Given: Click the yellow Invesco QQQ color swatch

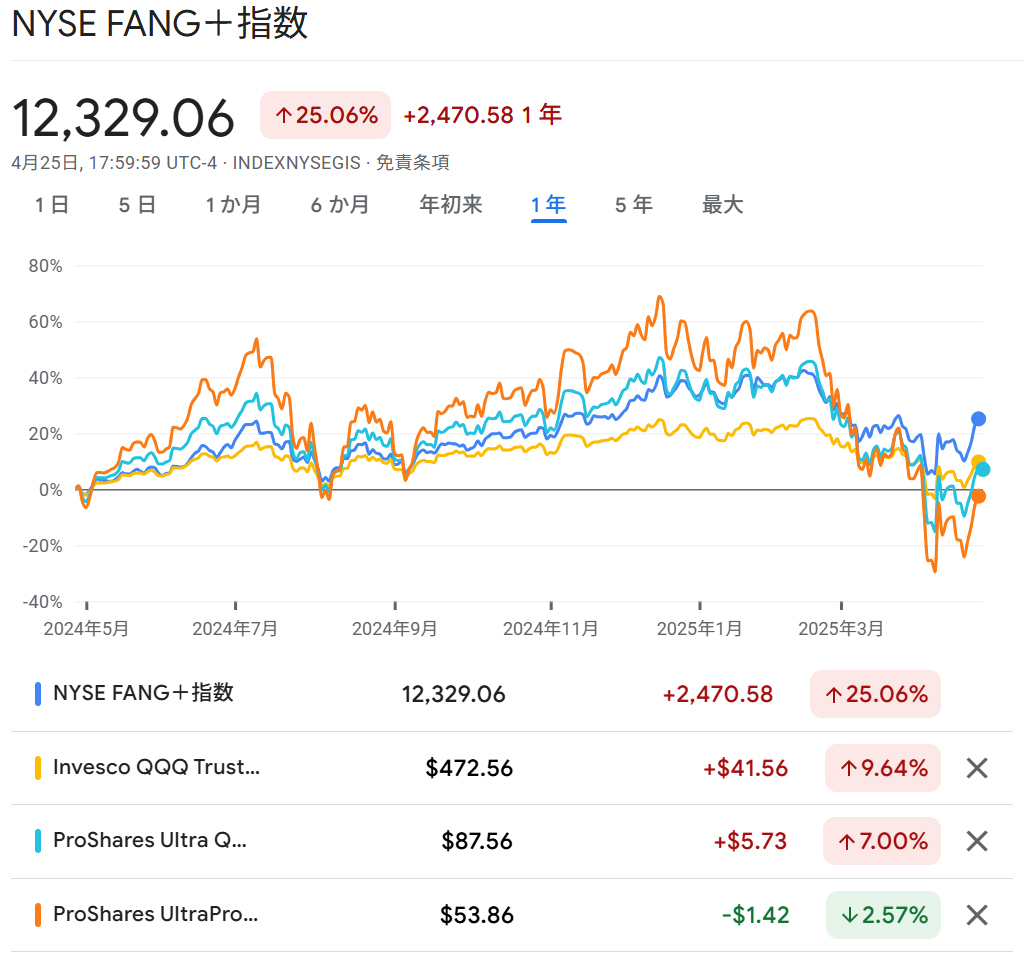Looking at the screenshot, I should pos(38,768).
